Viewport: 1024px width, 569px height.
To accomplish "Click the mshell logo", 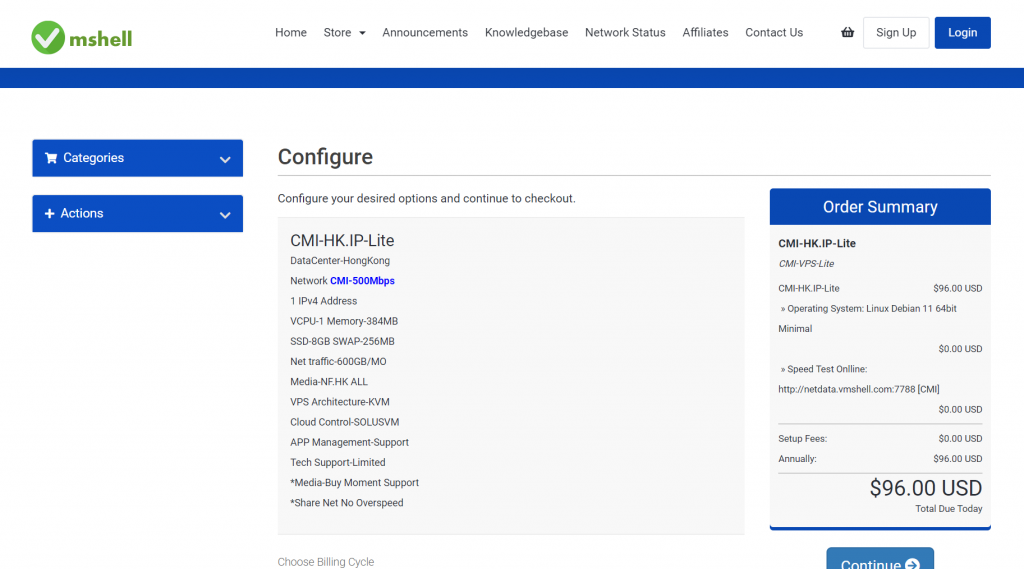I will (82, 37).
